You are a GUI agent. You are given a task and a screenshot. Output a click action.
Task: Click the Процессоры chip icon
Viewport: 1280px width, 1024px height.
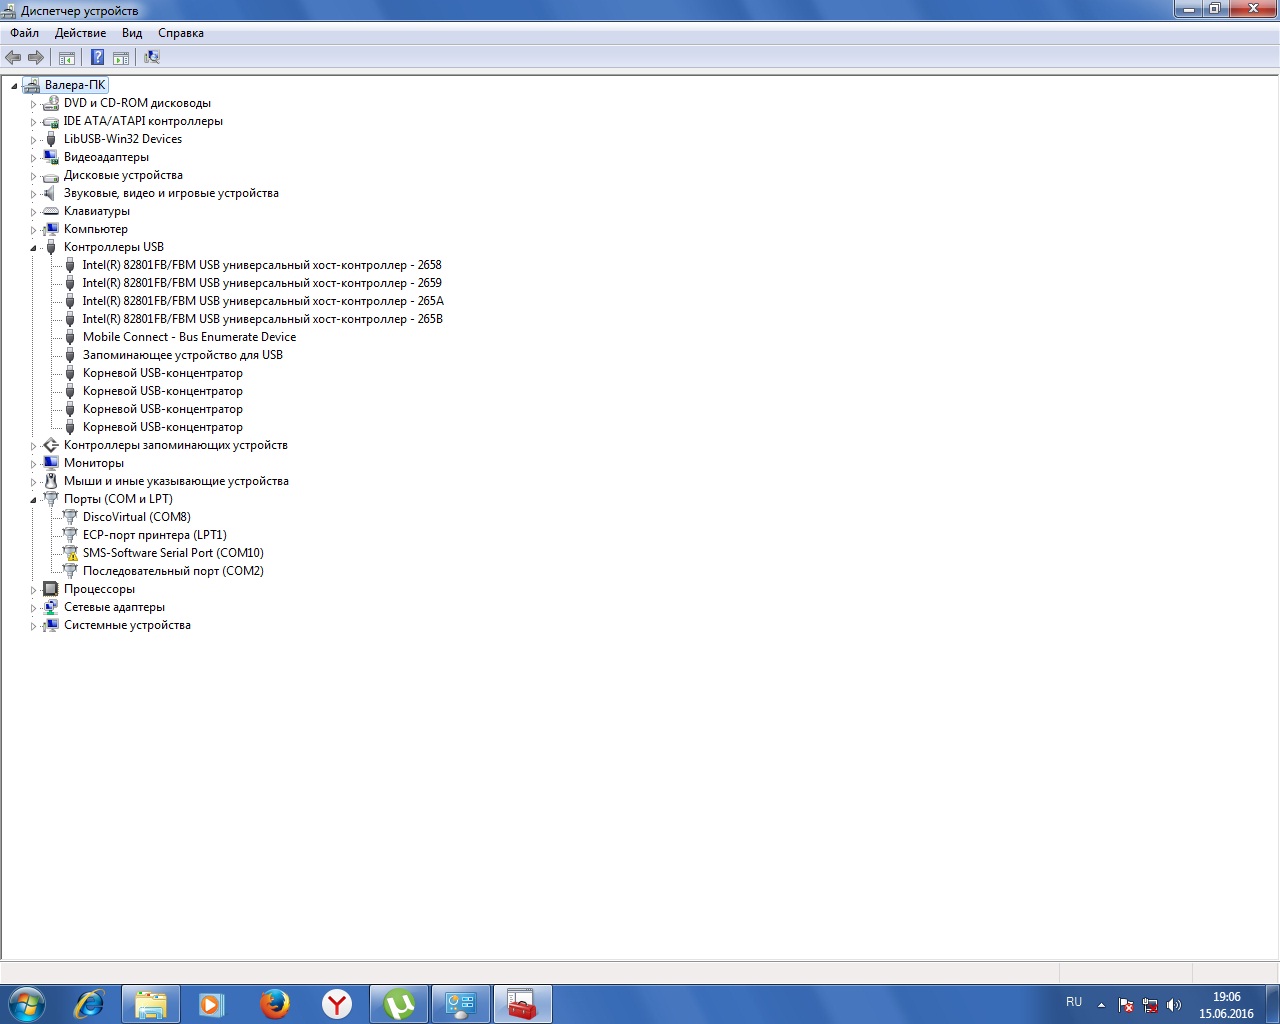coord(51,589)
